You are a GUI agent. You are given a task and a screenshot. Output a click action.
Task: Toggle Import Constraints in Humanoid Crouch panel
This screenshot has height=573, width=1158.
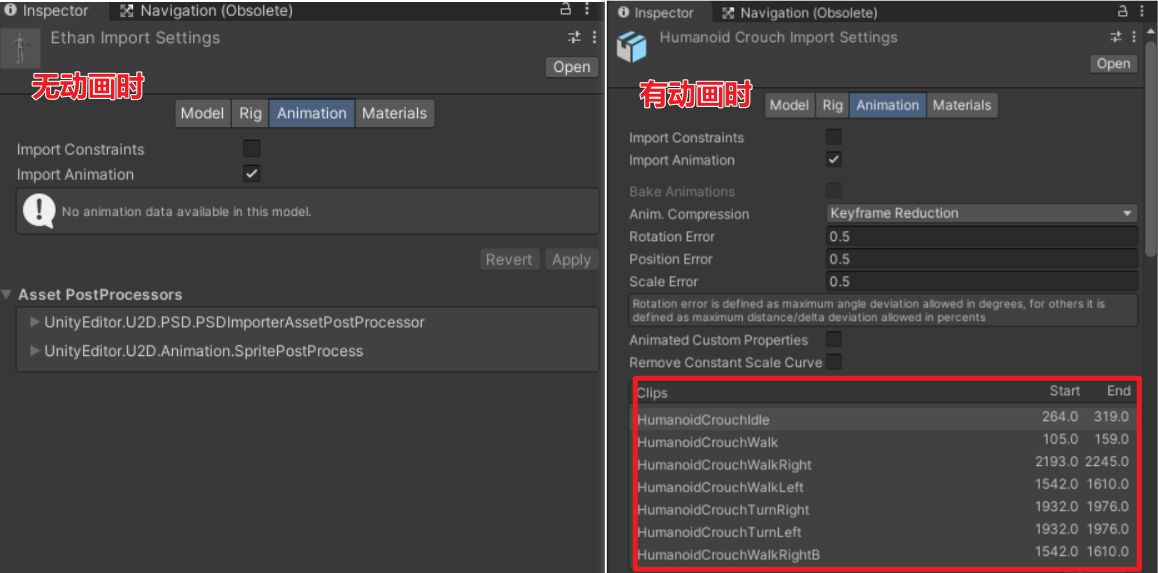834,137
